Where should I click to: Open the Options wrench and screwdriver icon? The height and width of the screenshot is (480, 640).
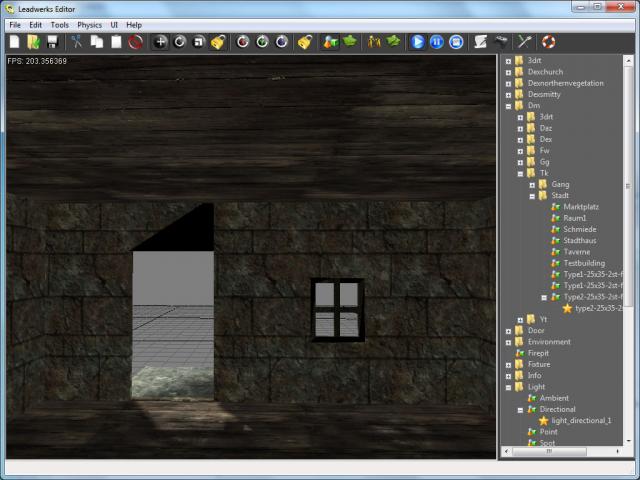(522, 42)
